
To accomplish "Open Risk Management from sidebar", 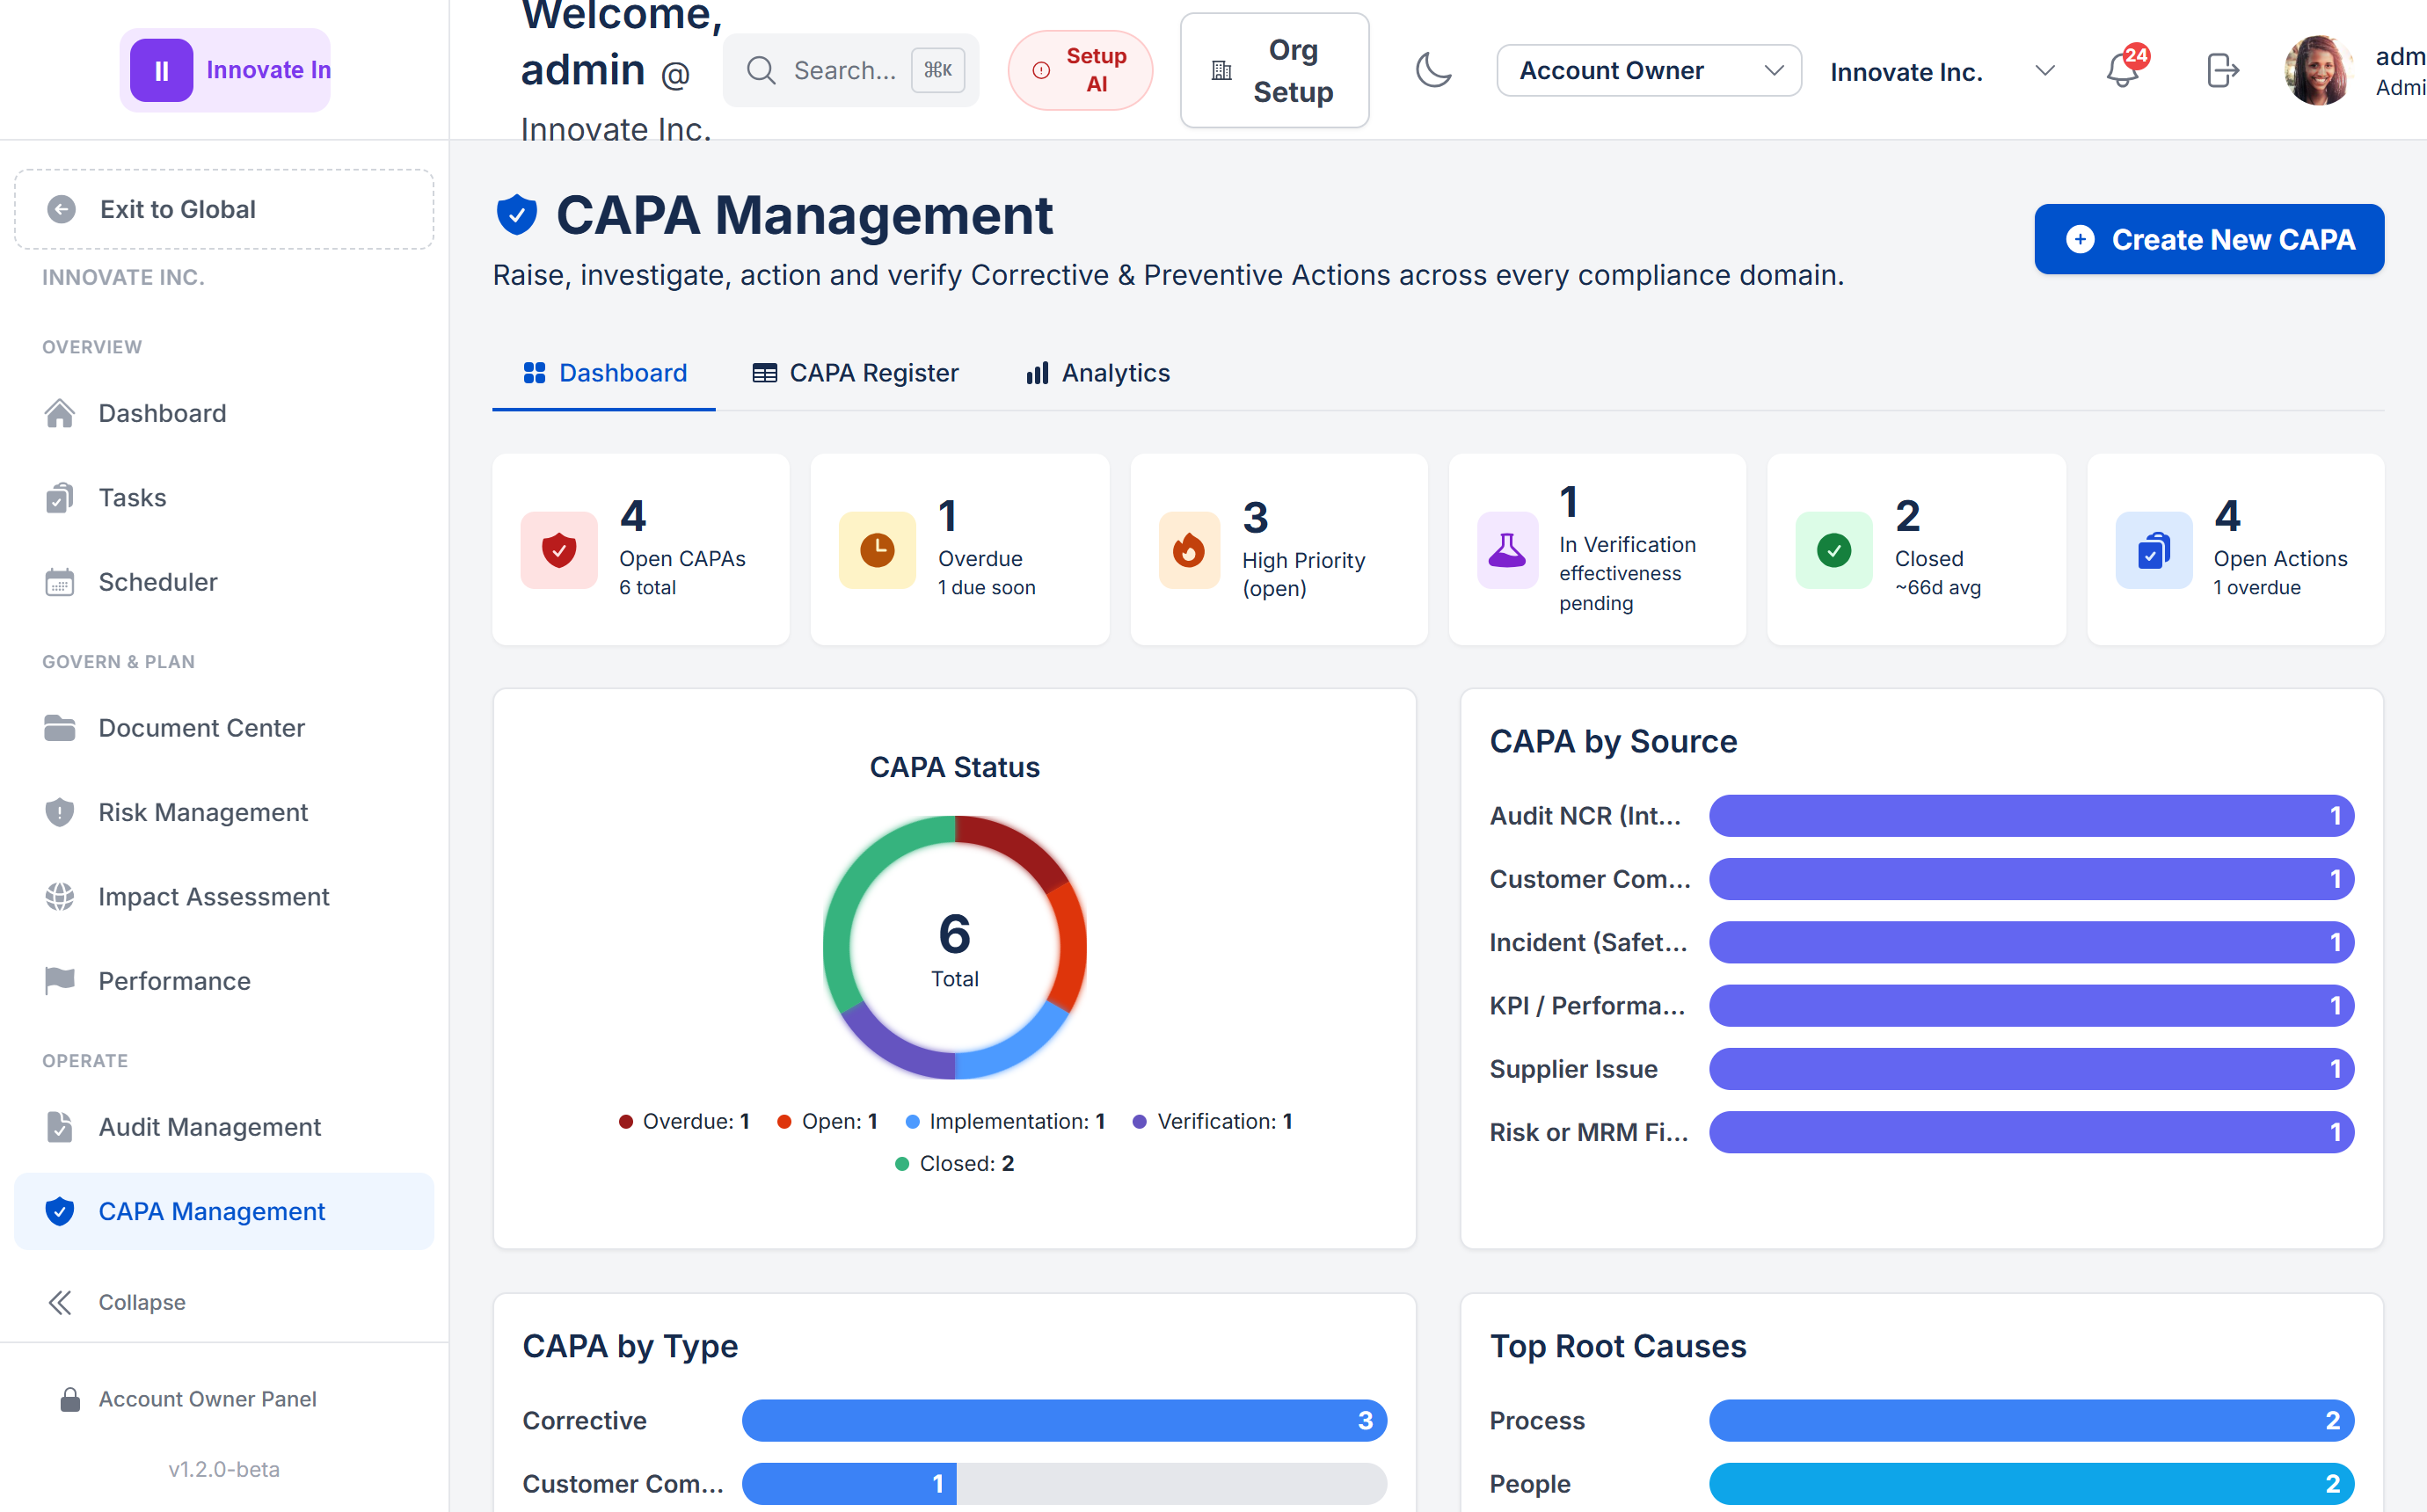I will pyautogui.click(x=224, y=812).
